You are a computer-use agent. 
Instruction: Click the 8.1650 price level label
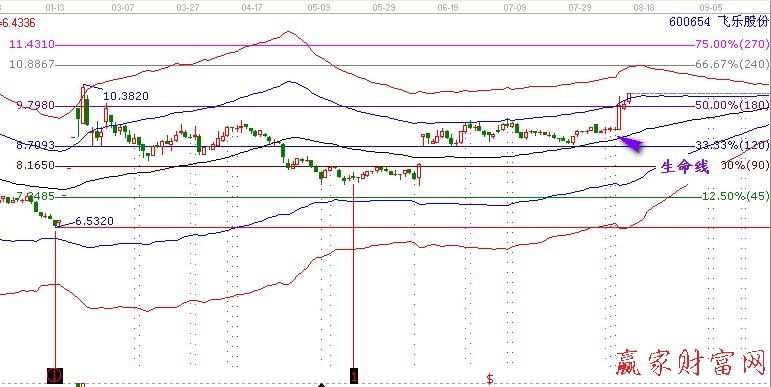(35, 166)
